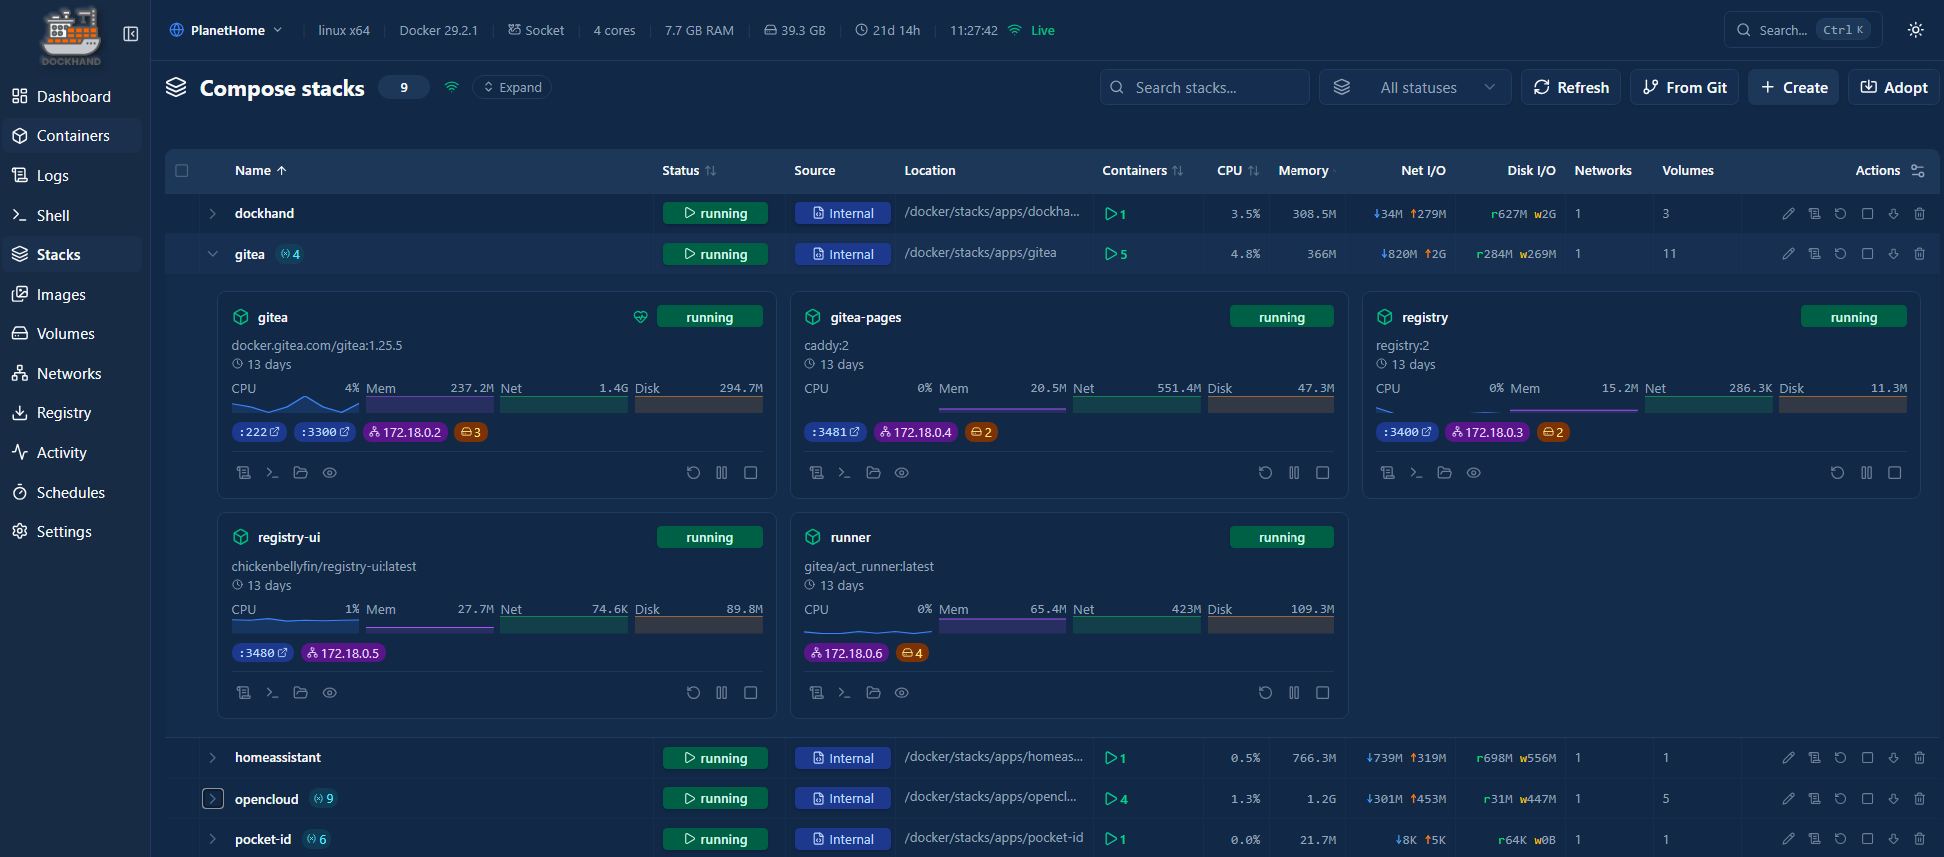
Task: Expand the homeassistant stack row
Action: click(x=212, y=758)
